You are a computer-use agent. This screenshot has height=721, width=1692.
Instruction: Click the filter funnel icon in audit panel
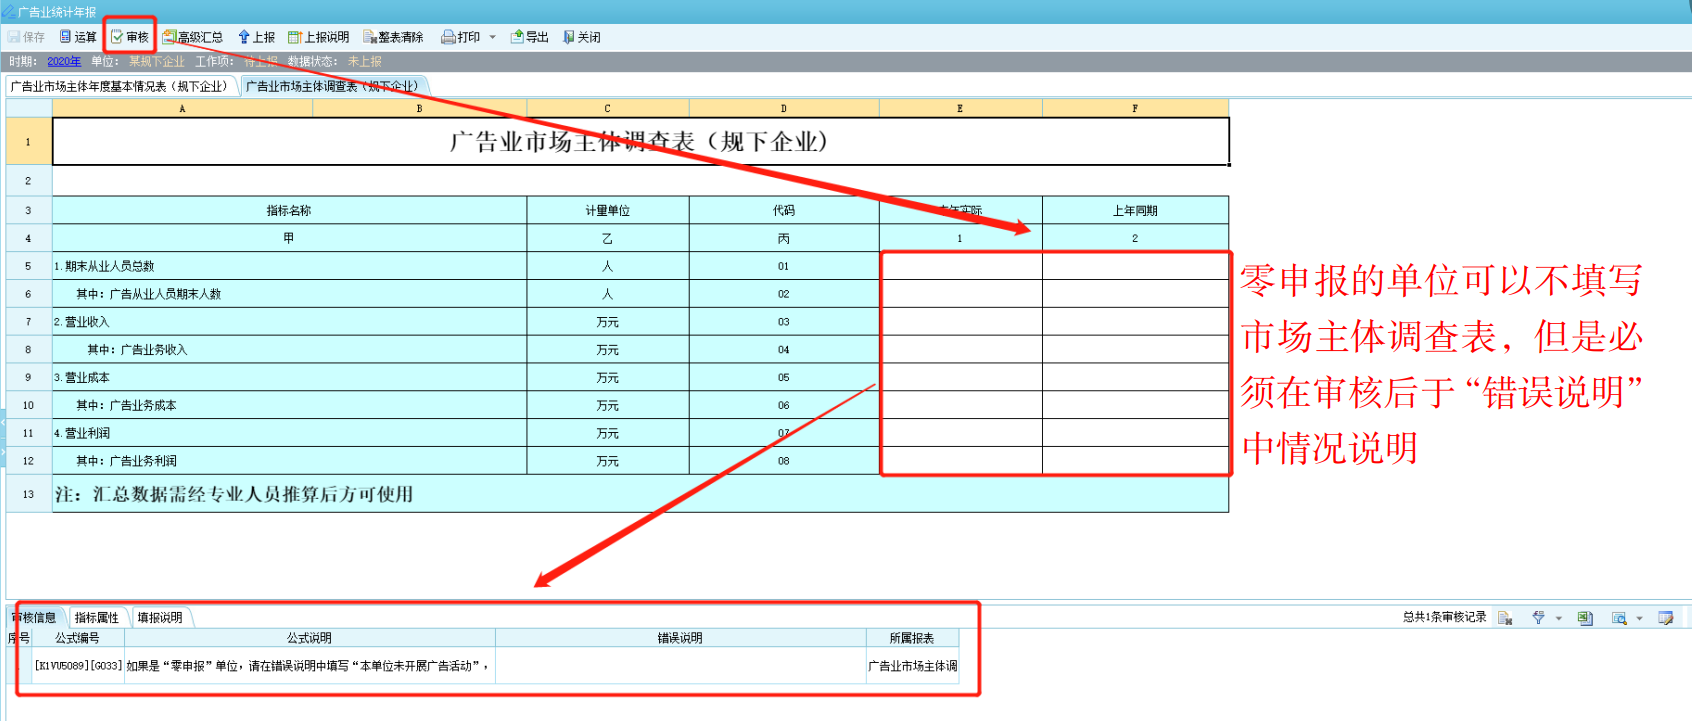coord(1538,618)
